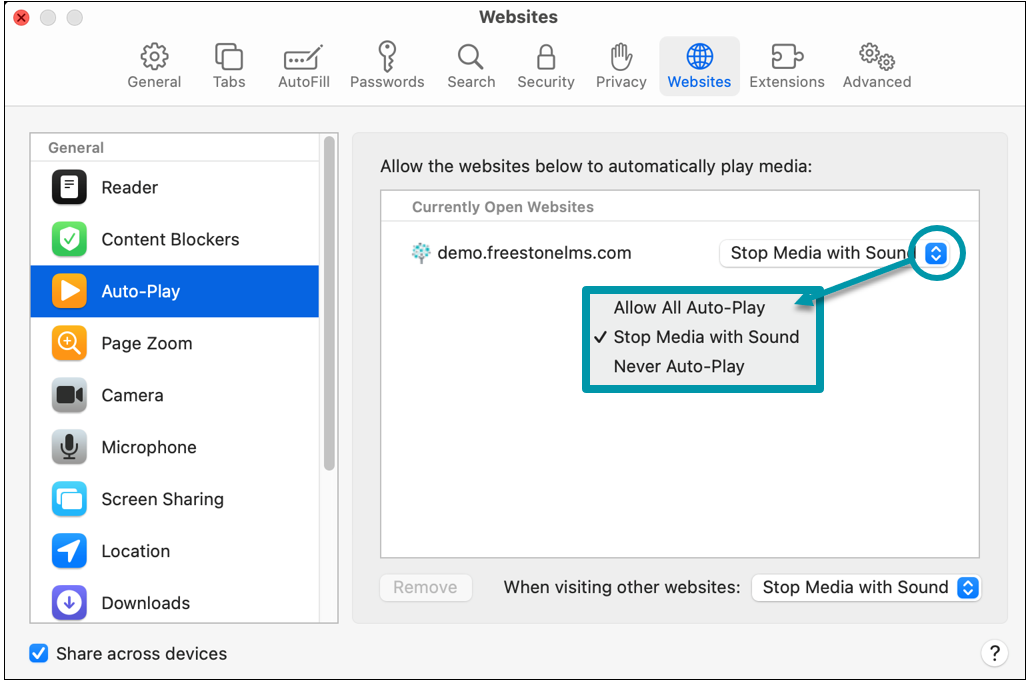
Task: Select the Passwords settings icon
Action: click(387, 64)
